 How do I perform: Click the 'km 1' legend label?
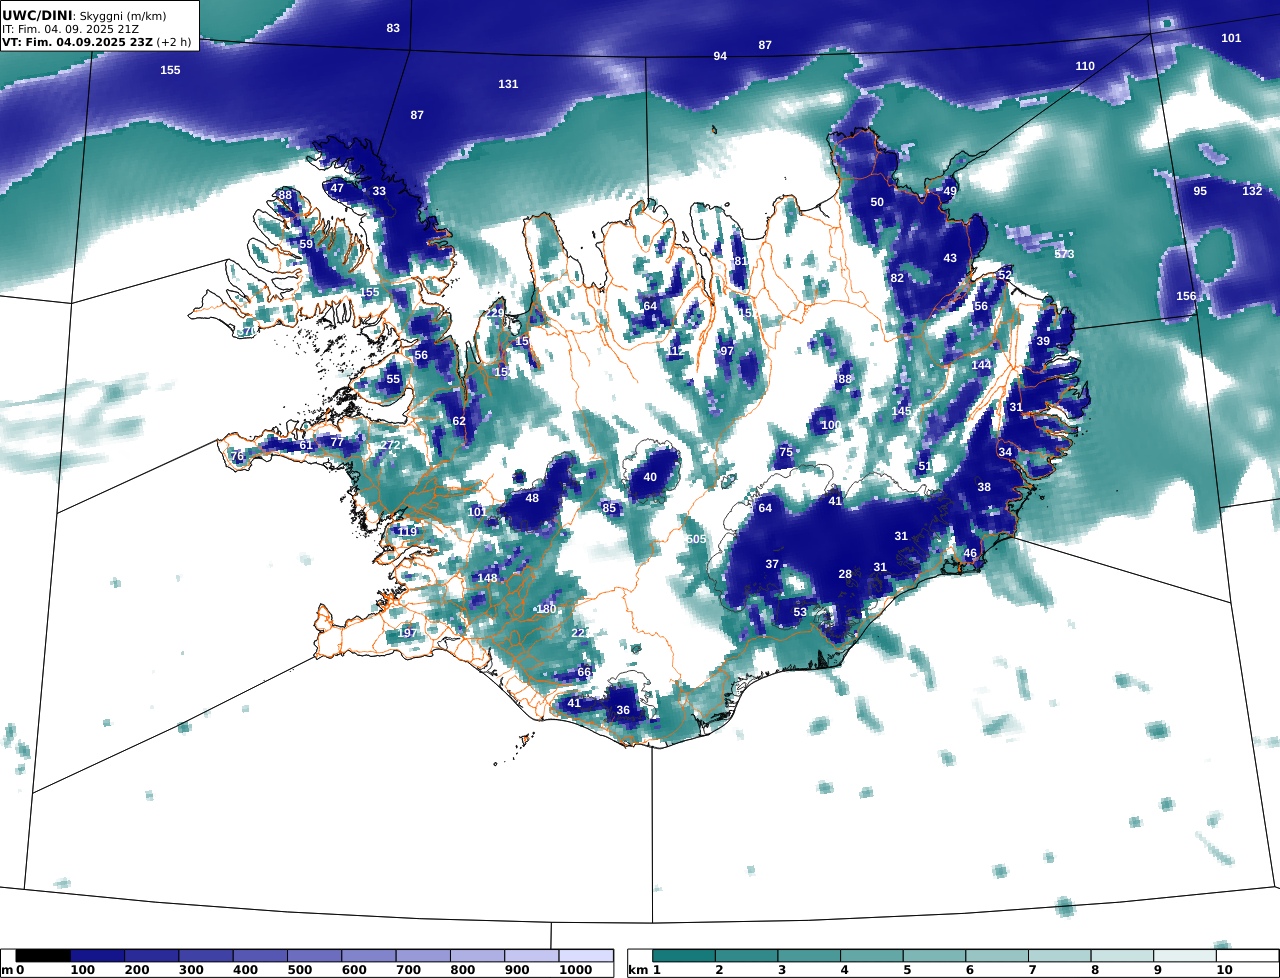pos(645,970)
